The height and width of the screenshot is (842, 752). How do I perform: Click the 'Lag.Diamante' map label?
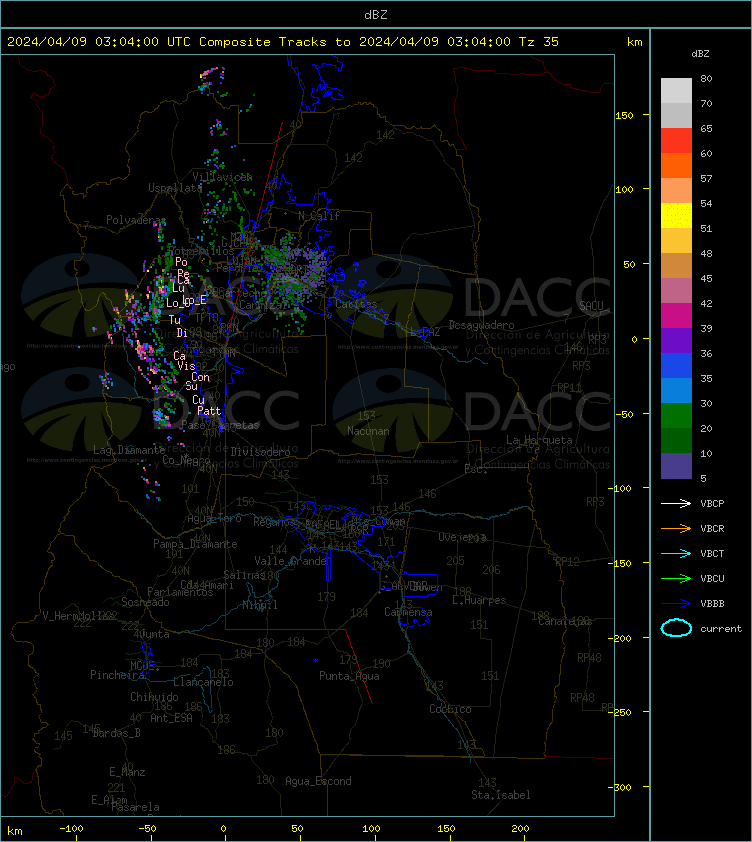tap(129, 449)
